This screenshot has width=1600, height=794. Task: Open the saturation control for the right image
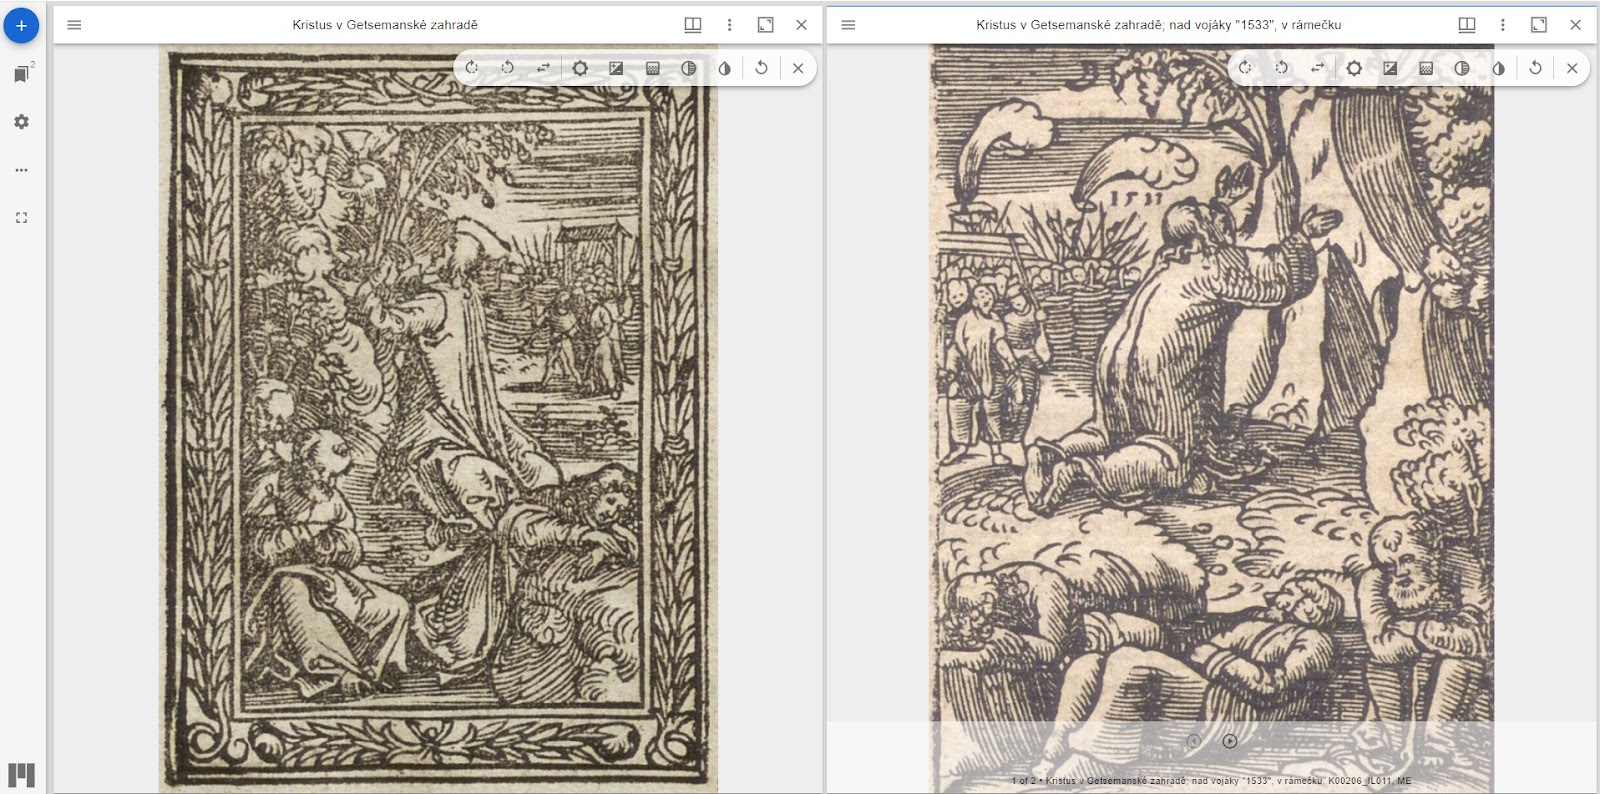click(1426, 68)
